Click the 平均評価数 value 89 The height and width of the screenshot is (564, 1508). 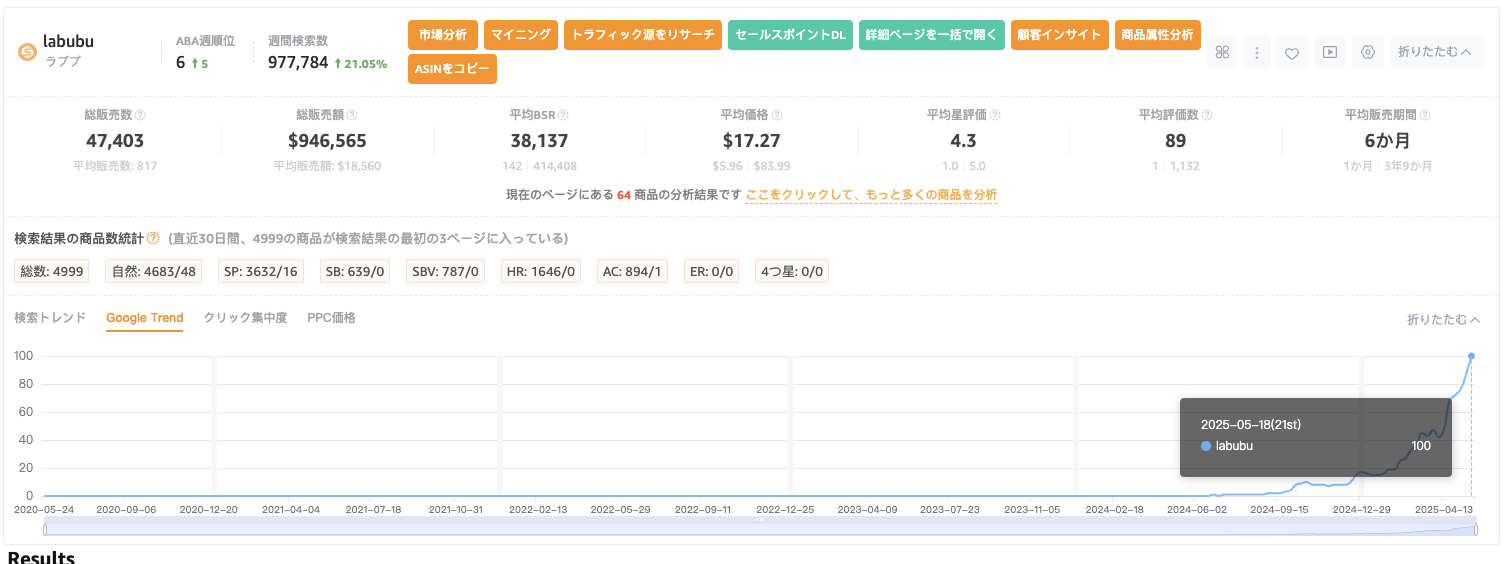1175,141
